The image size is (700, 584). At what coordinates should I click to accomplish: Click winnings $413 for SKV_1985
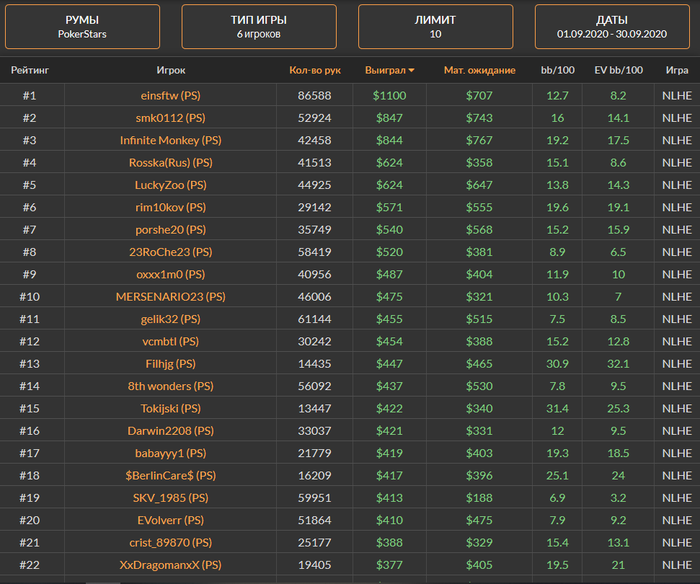[390, 497]
